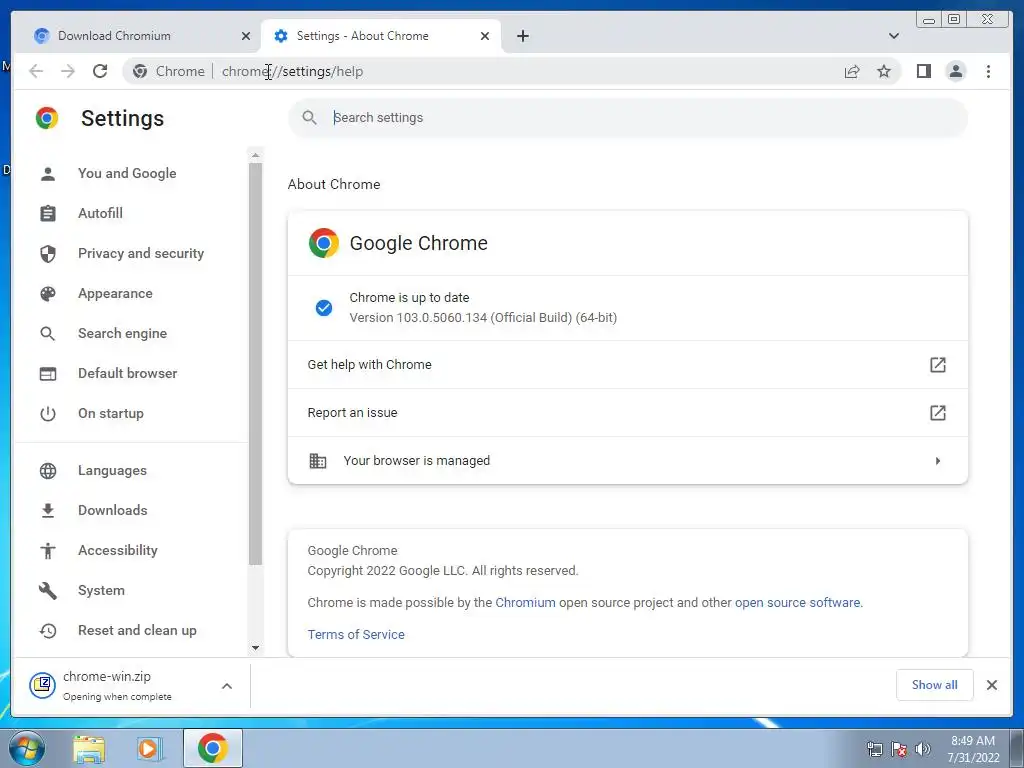Open the Chrome three-dot menu
The width and height of the screenshot is (1024, 768).
pyautogui.click(x=988, y=71)
